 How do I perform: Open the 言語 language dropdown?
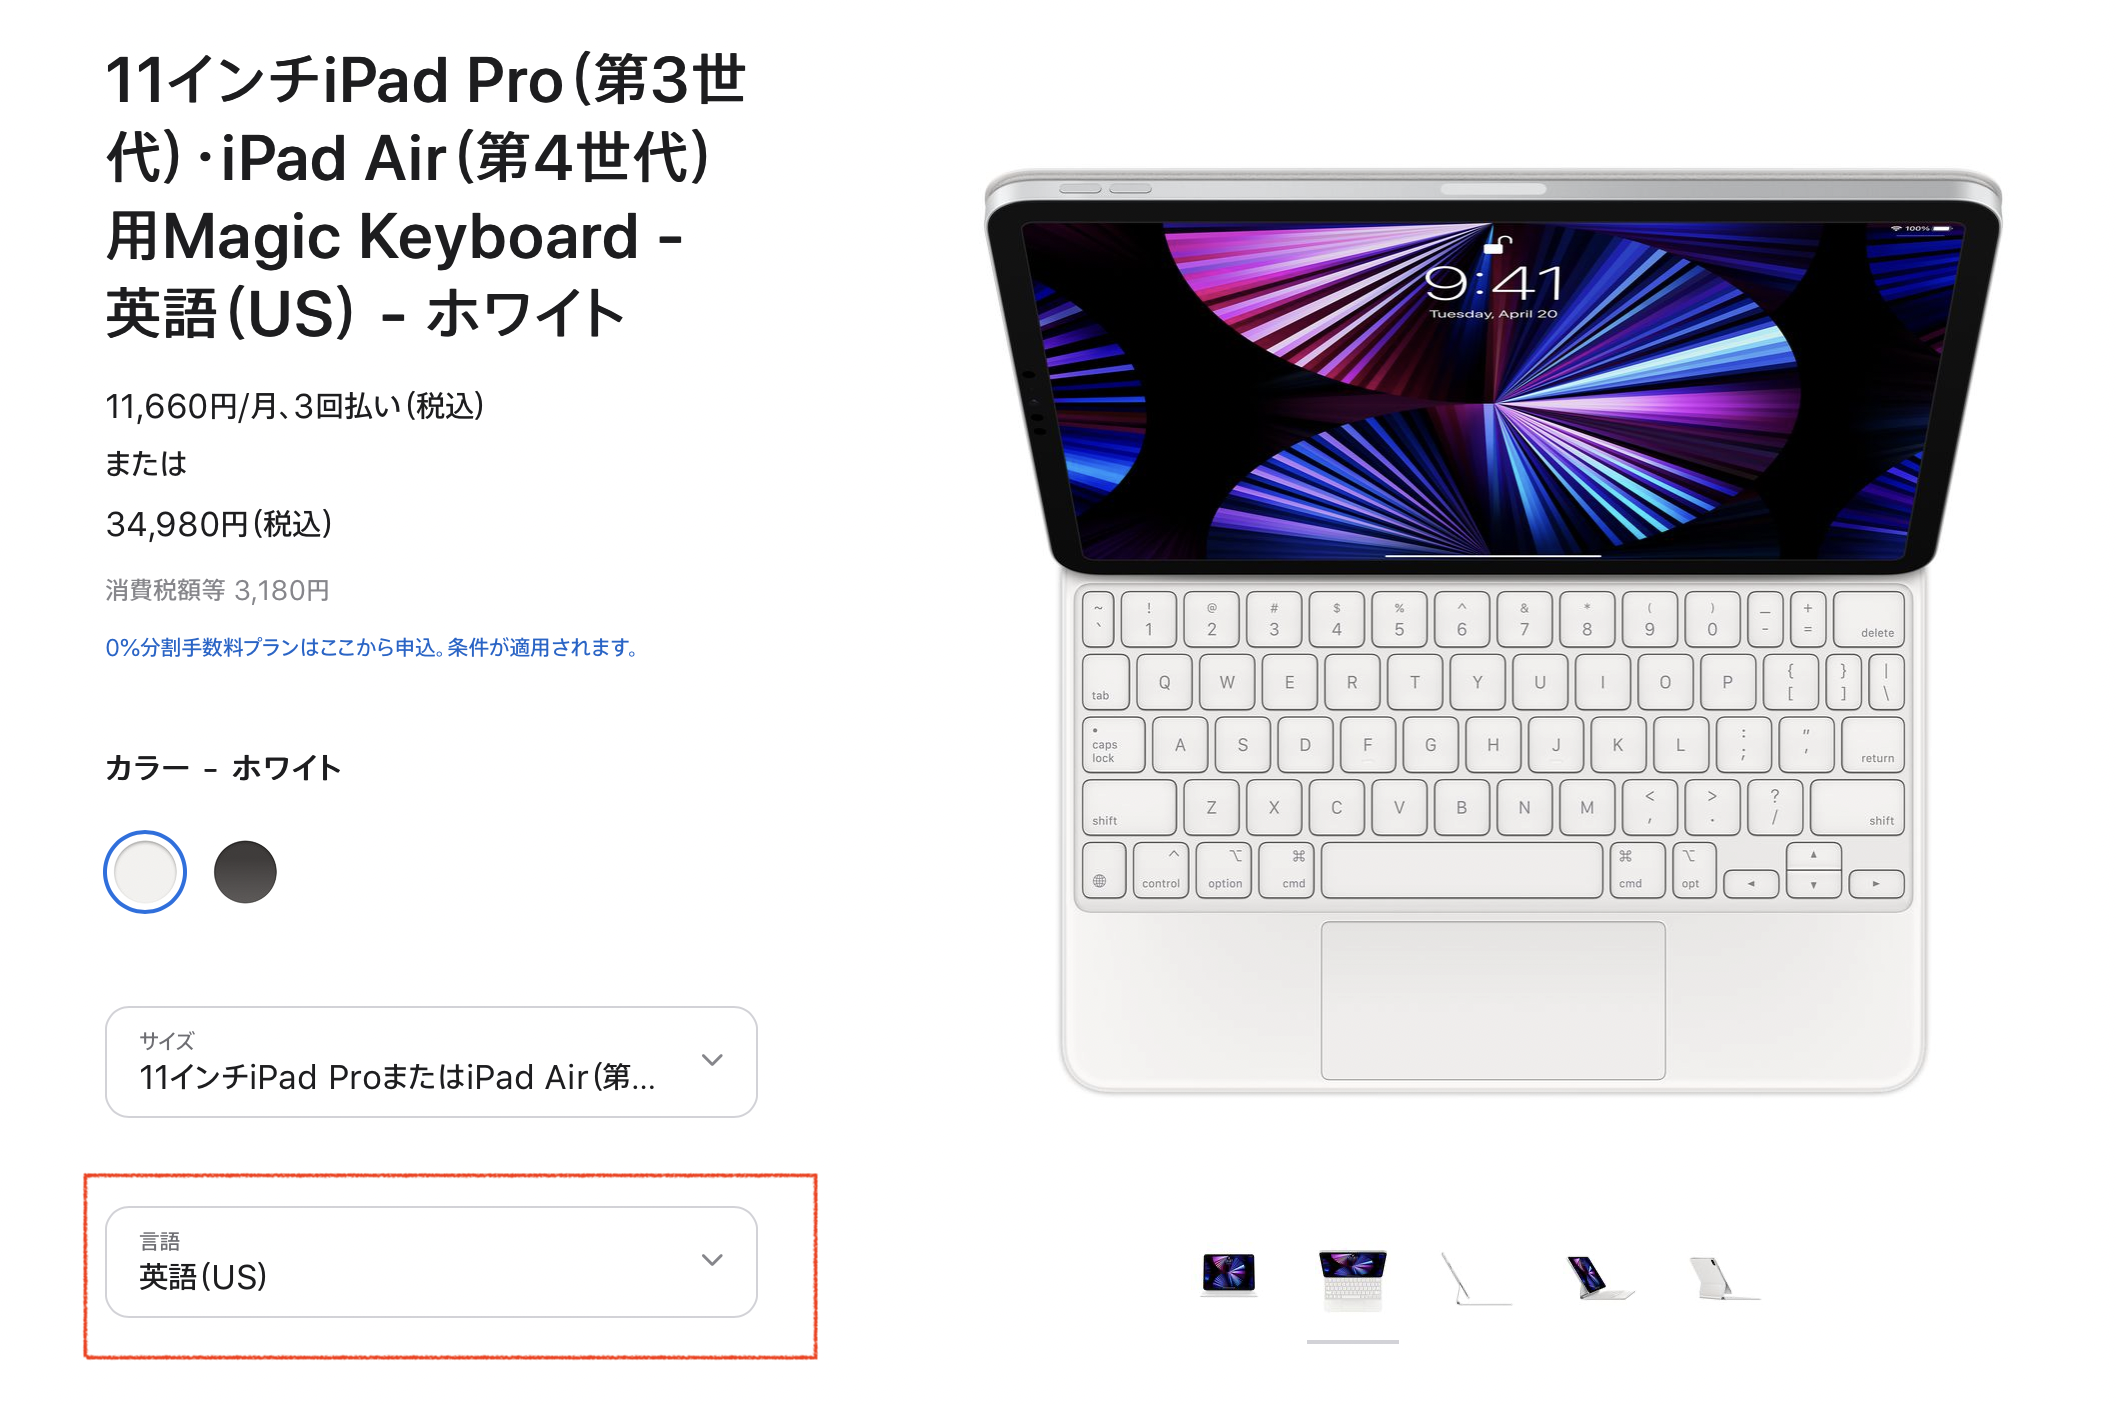431,1262
